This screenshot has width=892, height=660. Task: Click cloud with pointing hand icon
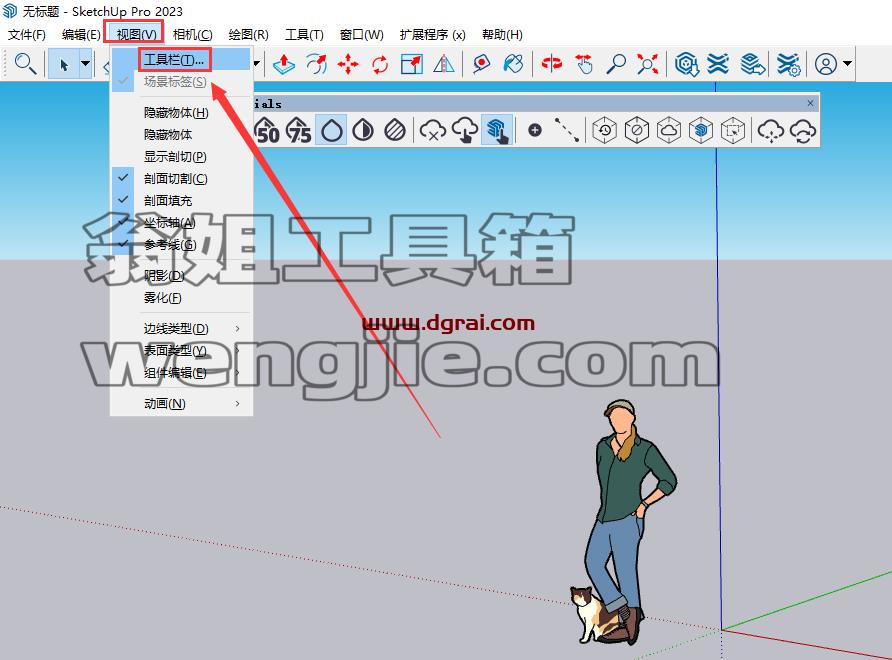click(465, 131)
